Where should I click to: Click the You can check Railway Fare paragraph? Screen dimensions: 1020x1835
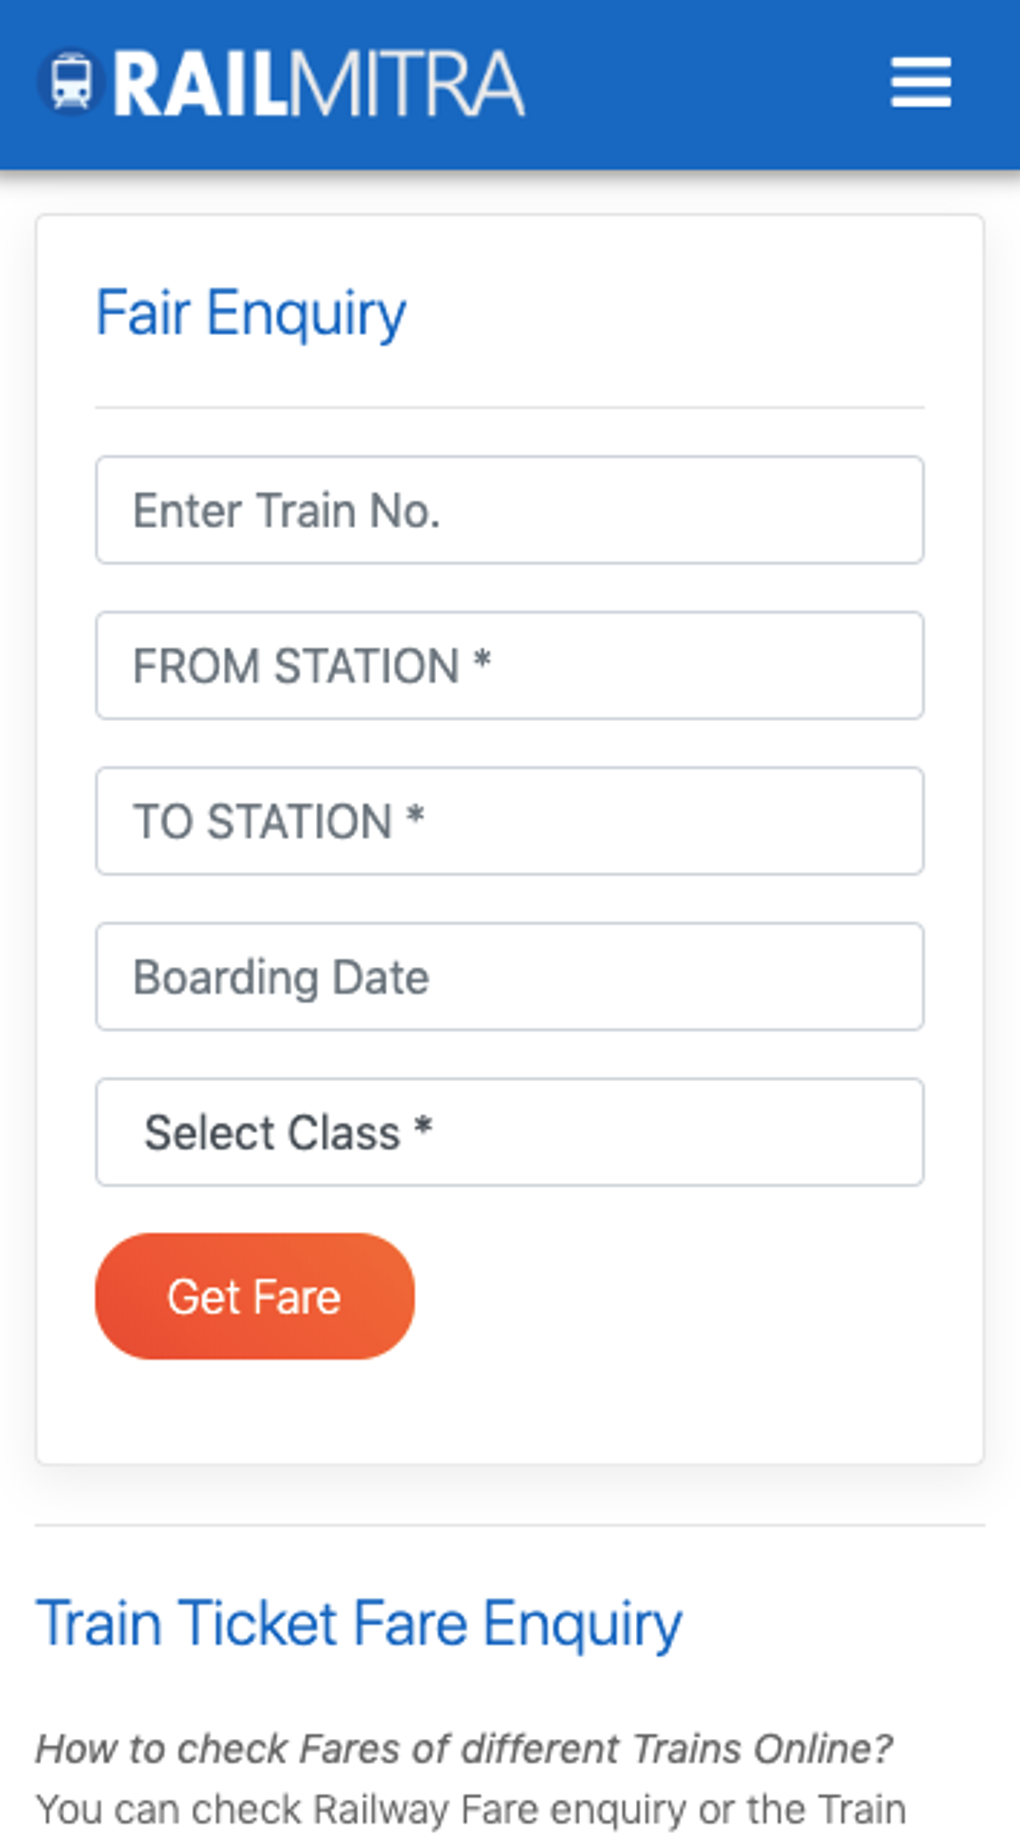(x=470, y=1809)
